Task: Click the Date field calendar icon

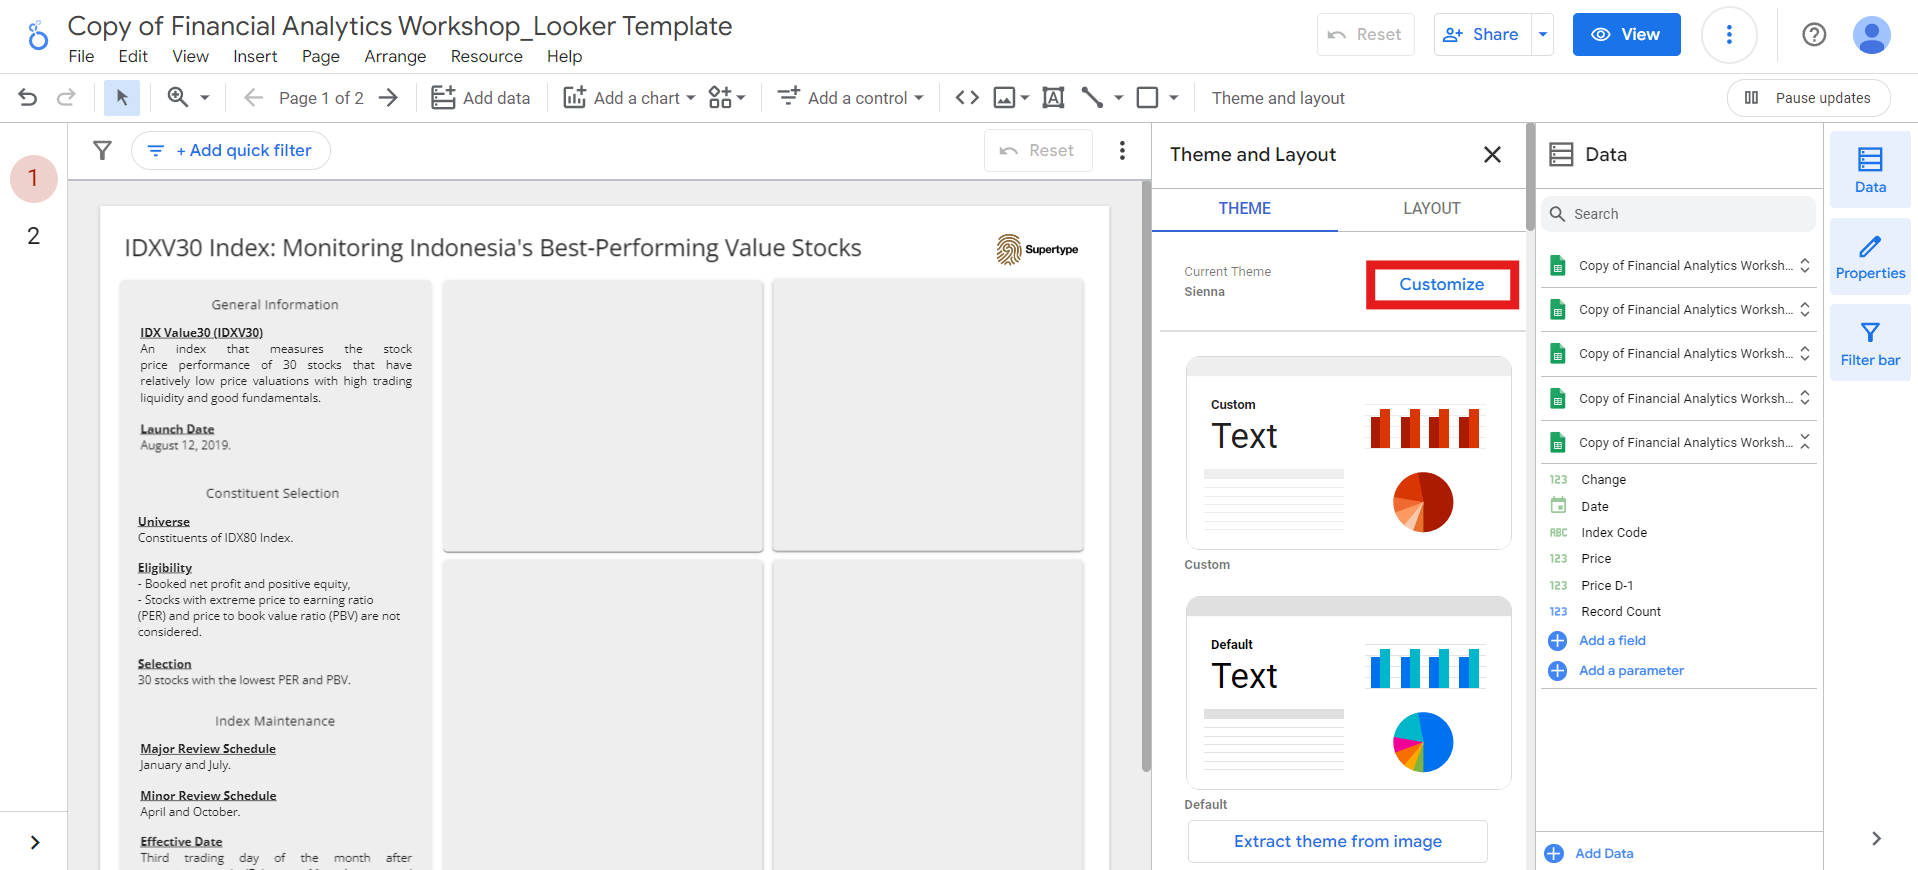Action: (x=1558, y=506)
